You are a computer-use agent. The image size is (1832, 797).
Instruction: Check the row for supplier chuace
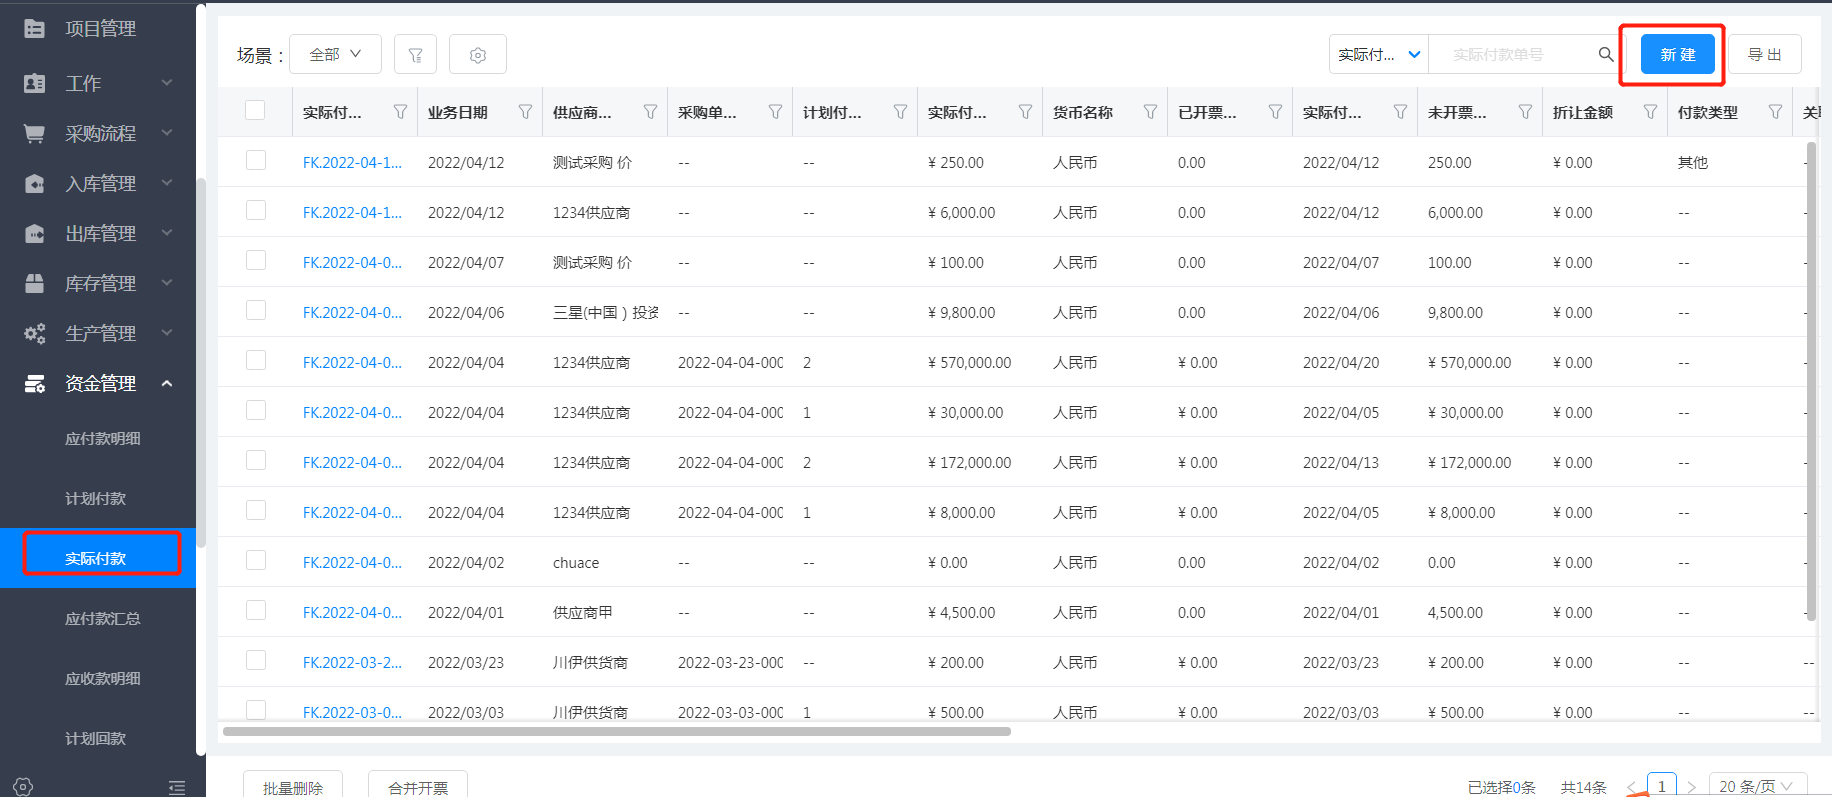(x=256, y=560)
